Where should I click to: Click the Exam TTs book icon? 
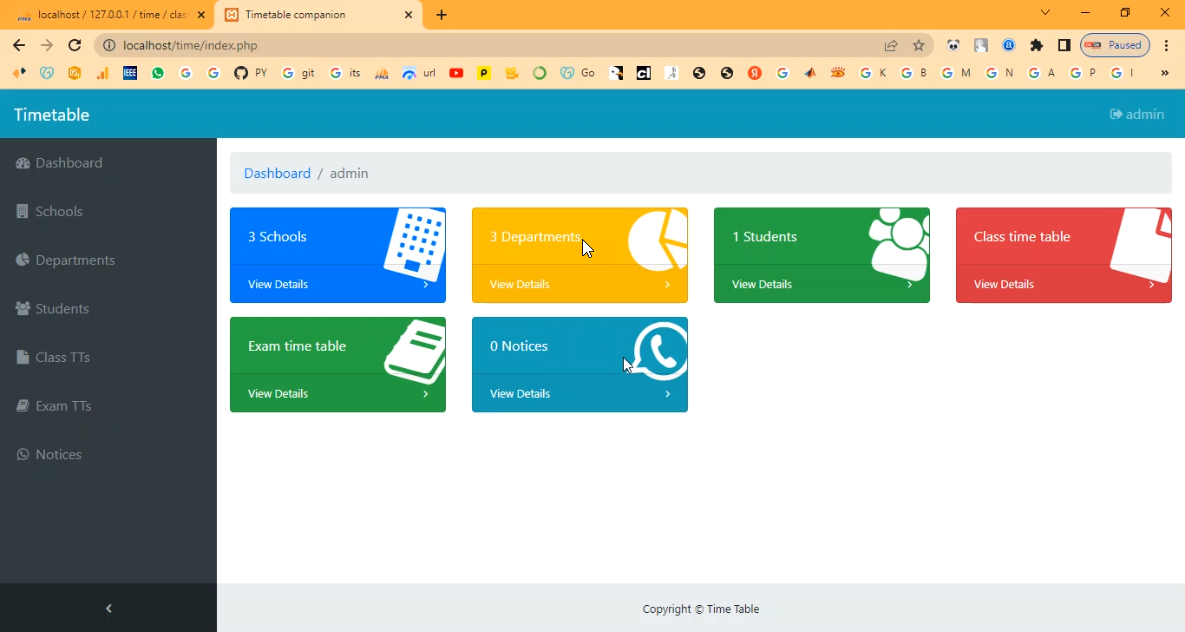pyautogui.click(x=23, y=406)
